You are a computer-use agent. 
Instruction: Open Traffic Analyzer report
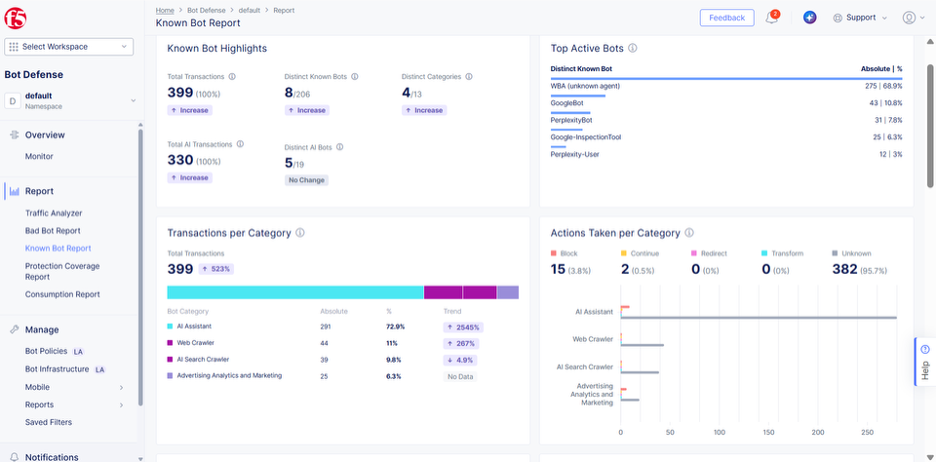pos(54,213)
